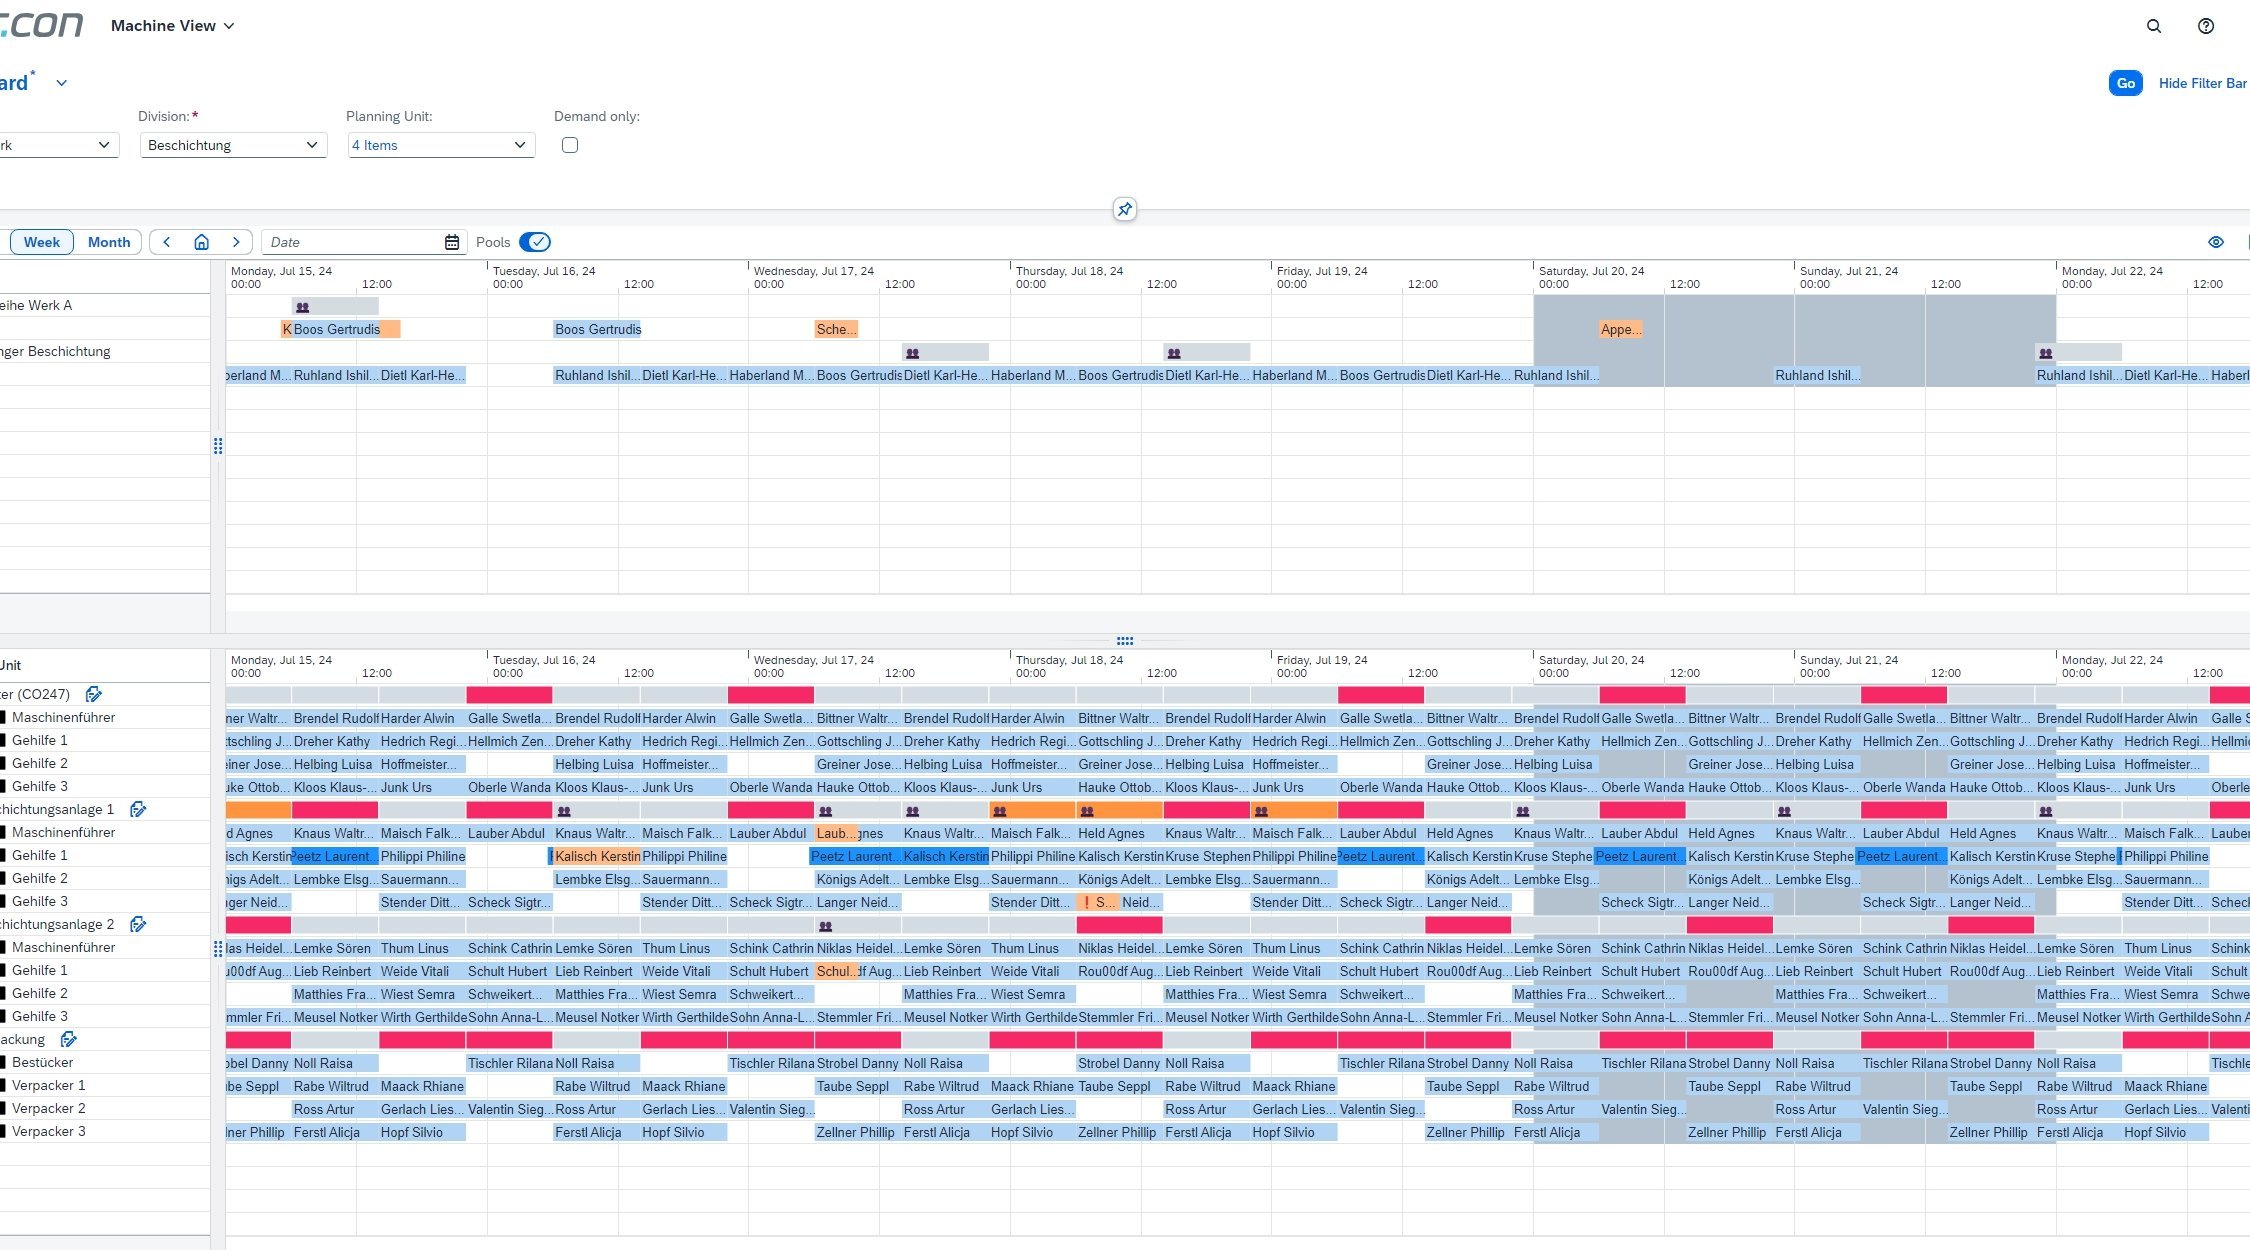Switch to the Month view

(109, 242)
